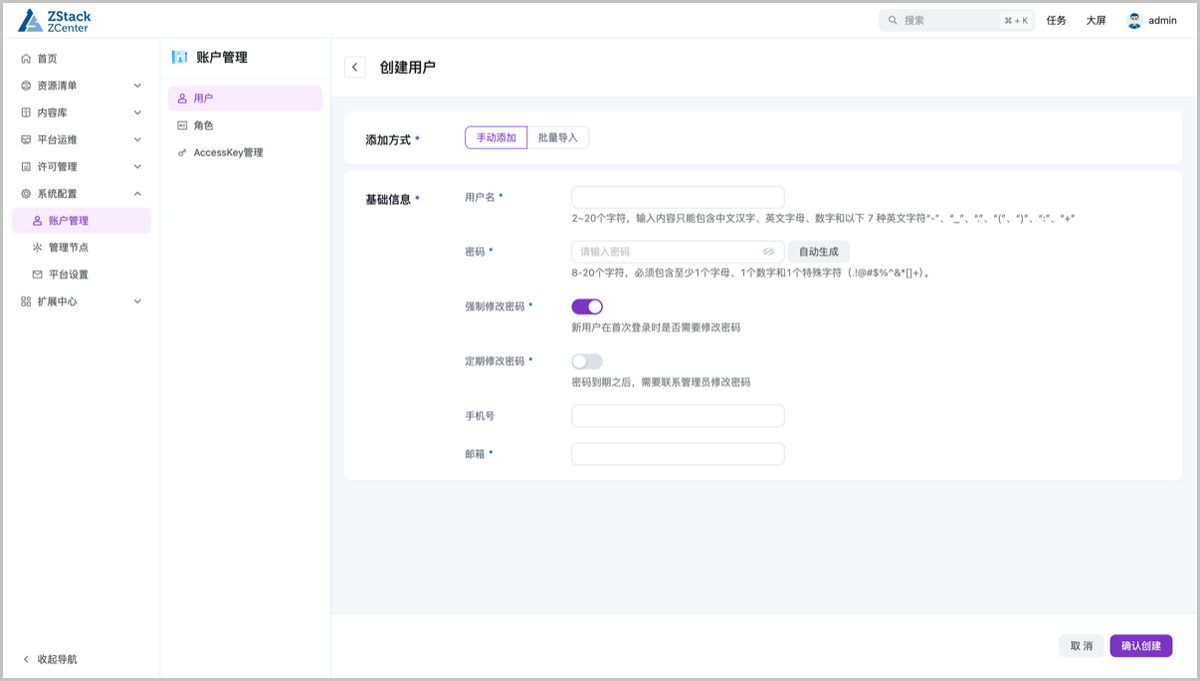1200x681 pixels.
Task: Click the envelope icon beside 平台设置
Action: click(38, 275)
